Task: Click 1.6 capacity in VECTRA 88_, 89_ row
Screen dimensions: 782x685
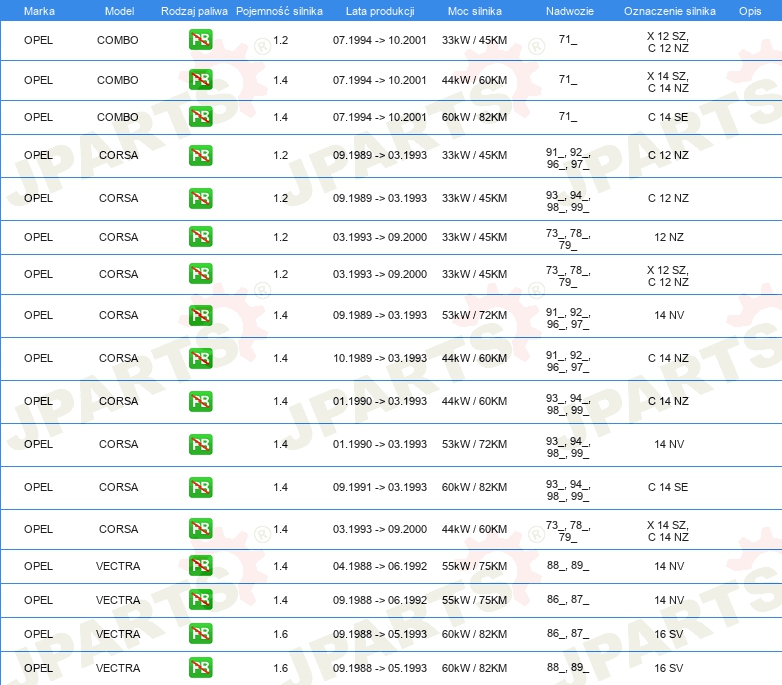Action: [280, 668]
